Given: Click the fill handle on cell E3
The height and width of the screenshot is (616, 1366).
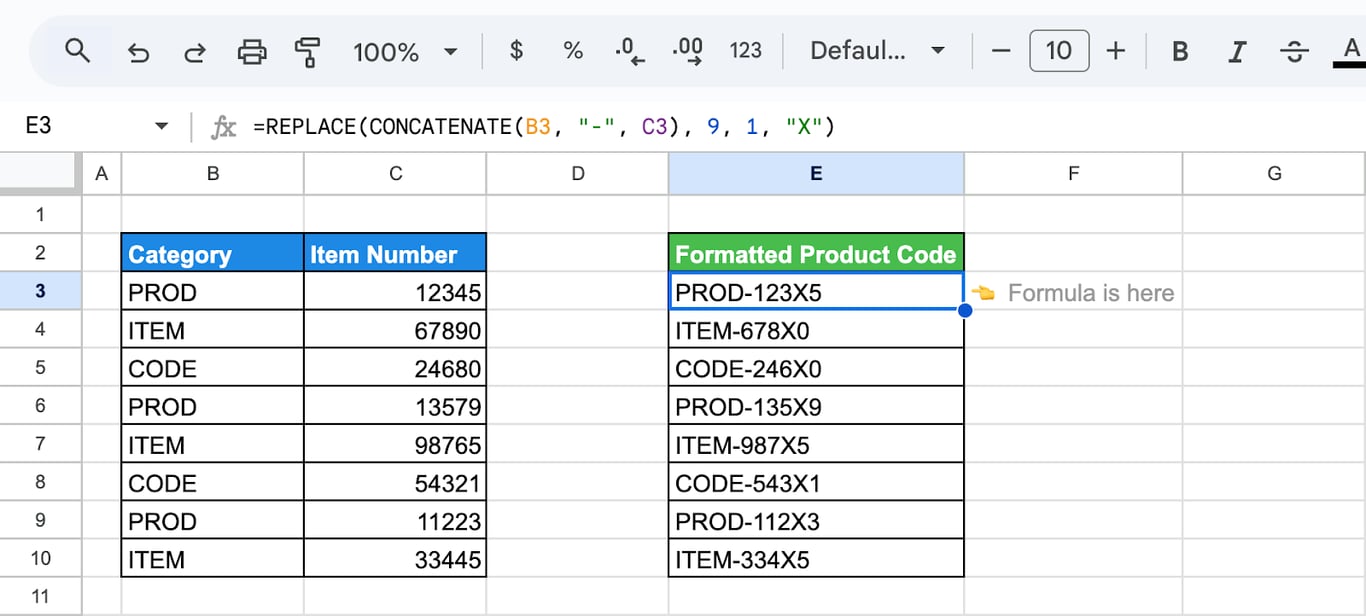Looking at the screenshot, I should pos(965,311).
